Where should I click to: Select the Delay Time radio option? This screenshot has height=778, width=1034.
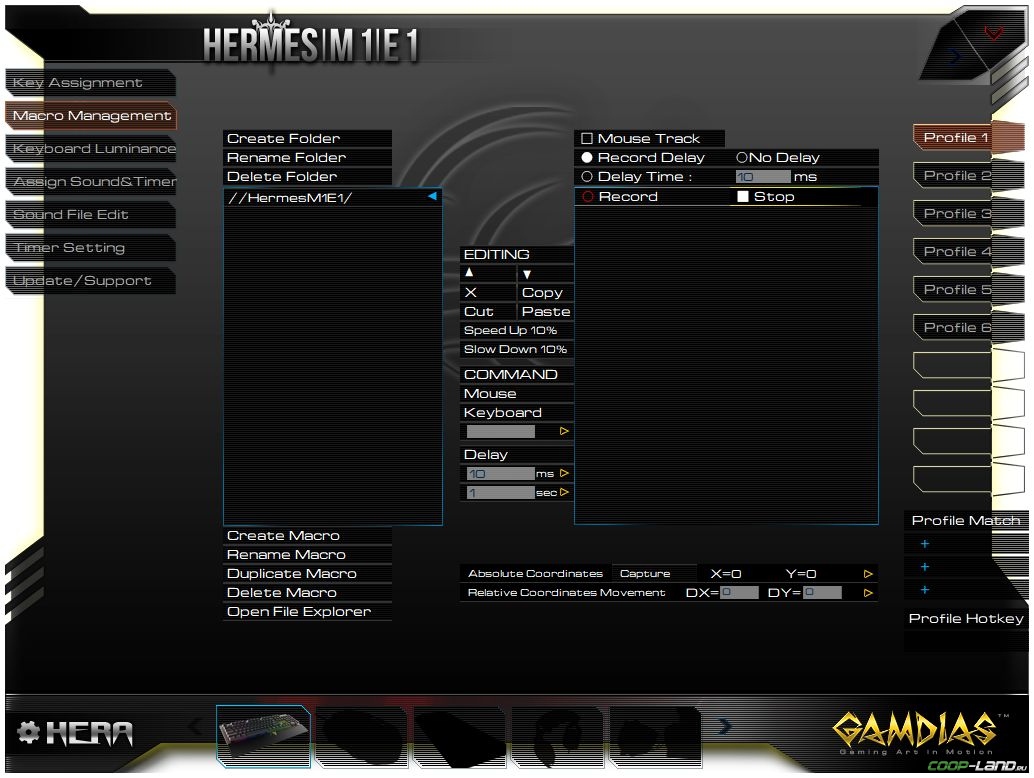[587, 177]
